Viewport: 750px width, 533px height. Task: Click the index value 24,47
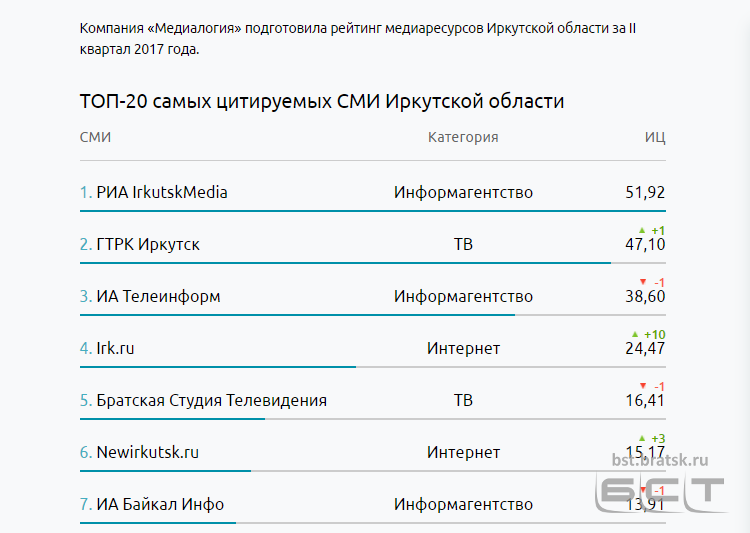tap(645, 348)
